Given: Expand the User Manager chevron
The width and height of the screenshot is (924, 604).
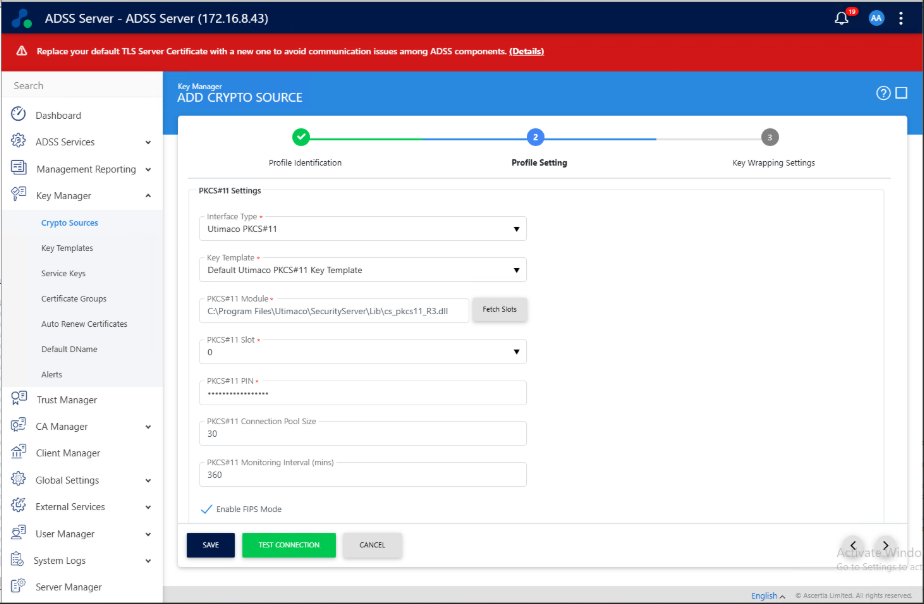Looking at the screenshot, I should 148,534.
